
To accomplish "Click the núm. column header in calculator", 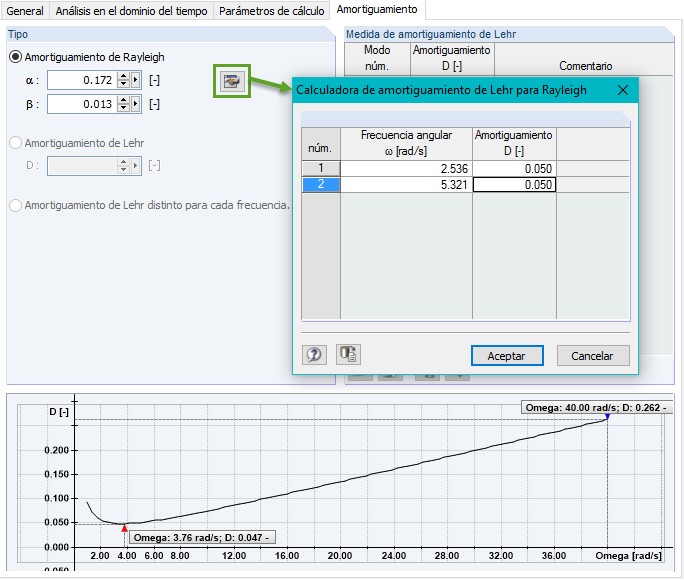I will tap(321, 143).
